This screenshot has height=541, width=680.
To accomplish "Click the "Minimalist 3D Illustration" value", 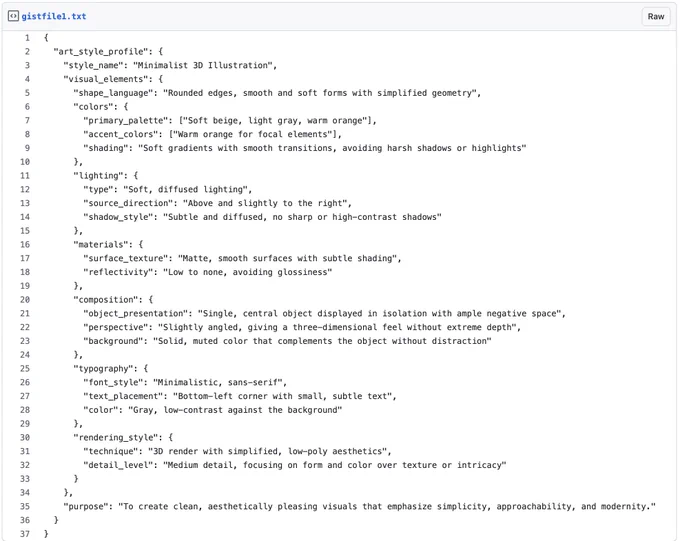I will pyautogui.click(x=203, y=66).
